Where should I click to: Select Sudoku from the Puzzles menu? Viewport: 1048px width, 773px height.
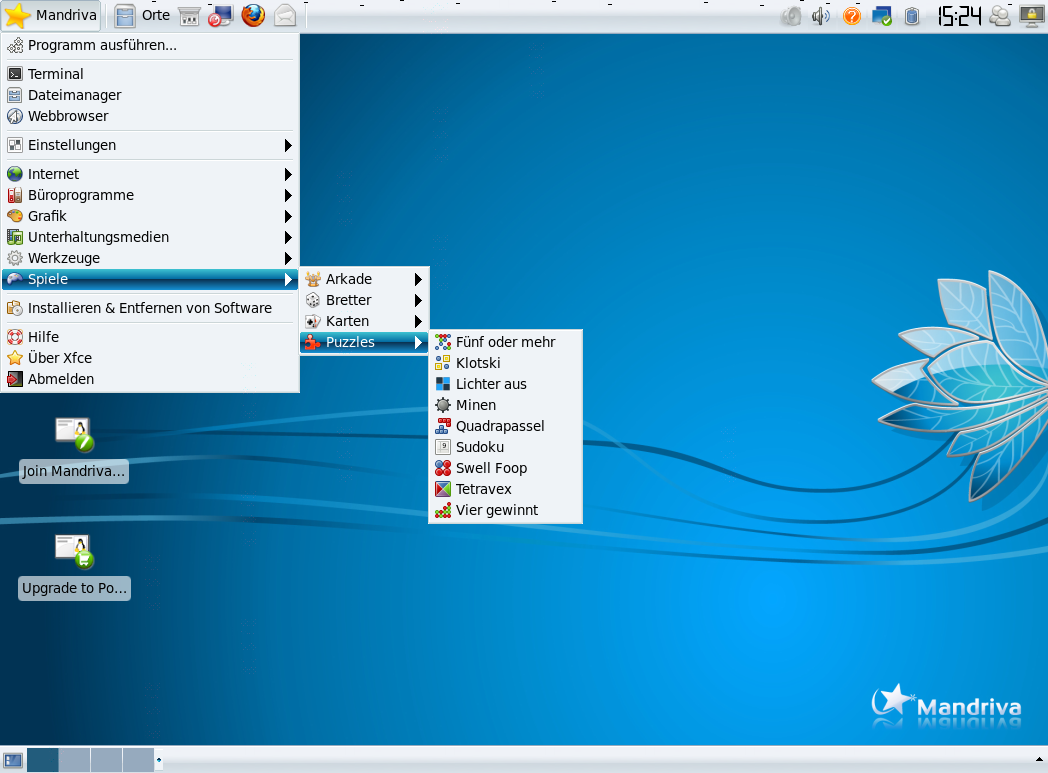click(478, 446)
